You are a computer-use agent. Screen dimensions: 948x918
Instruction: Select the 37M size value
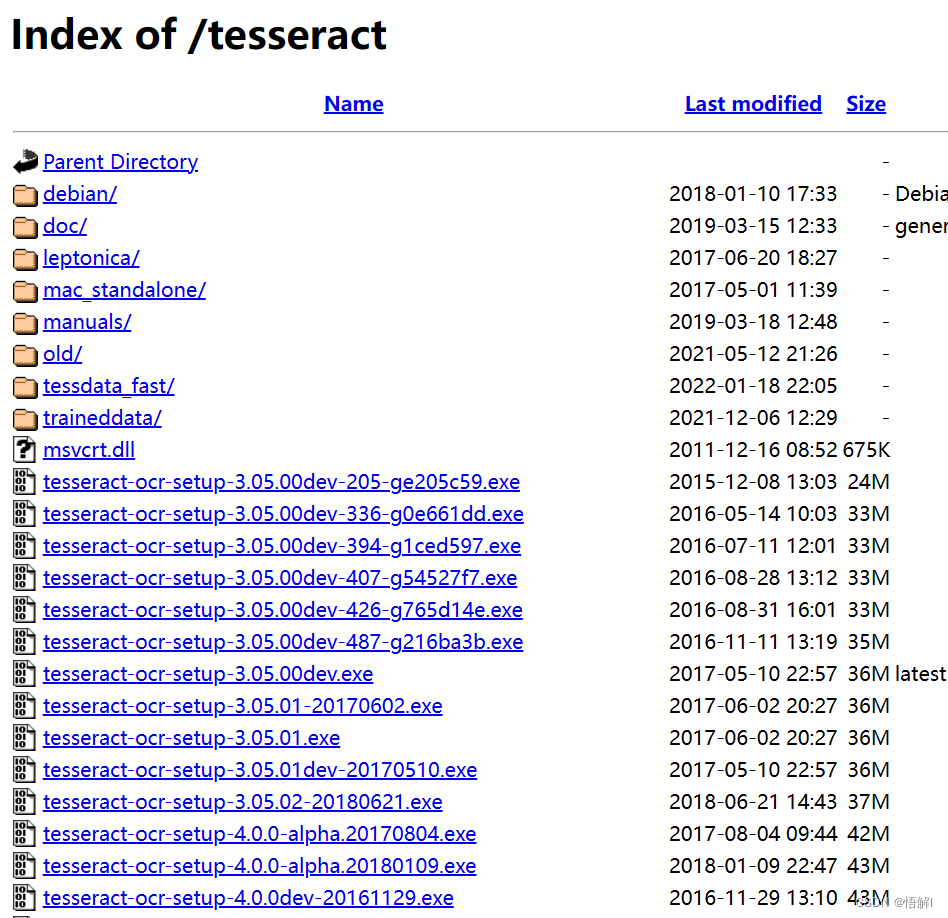[869, 803]
